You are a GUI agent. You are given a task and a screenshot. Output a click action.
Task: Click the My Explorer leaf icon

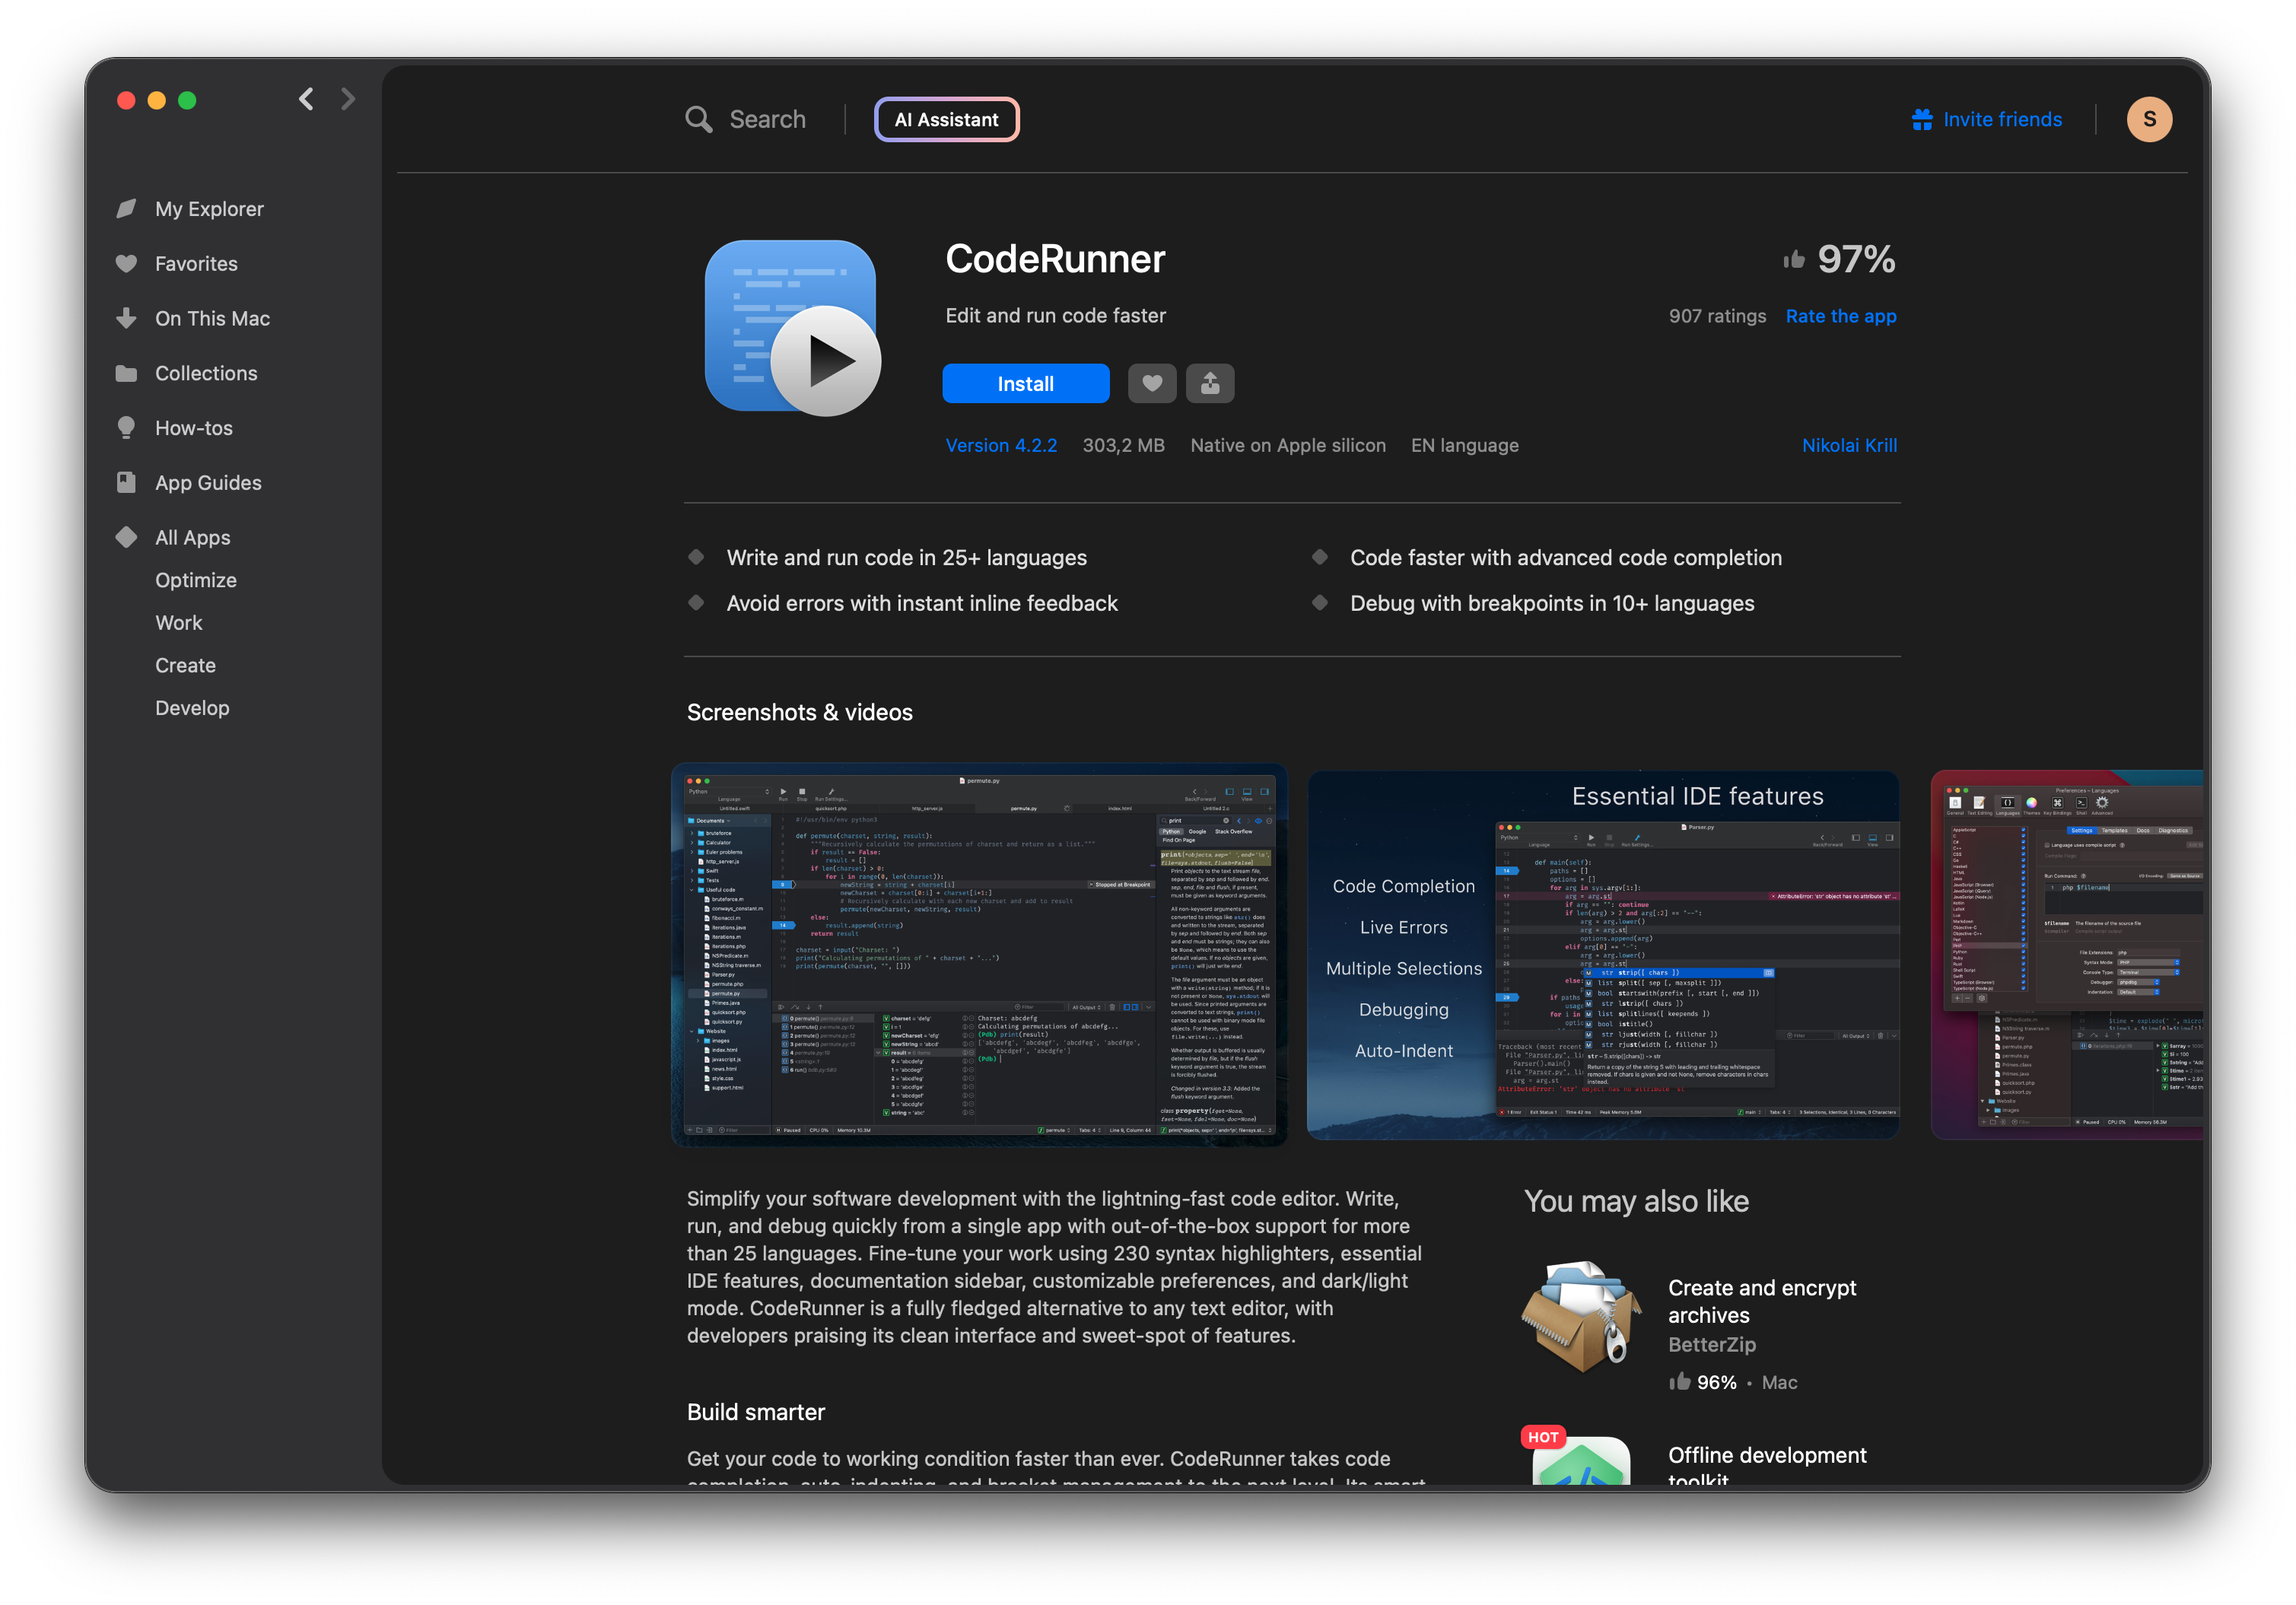coord(126,209)
